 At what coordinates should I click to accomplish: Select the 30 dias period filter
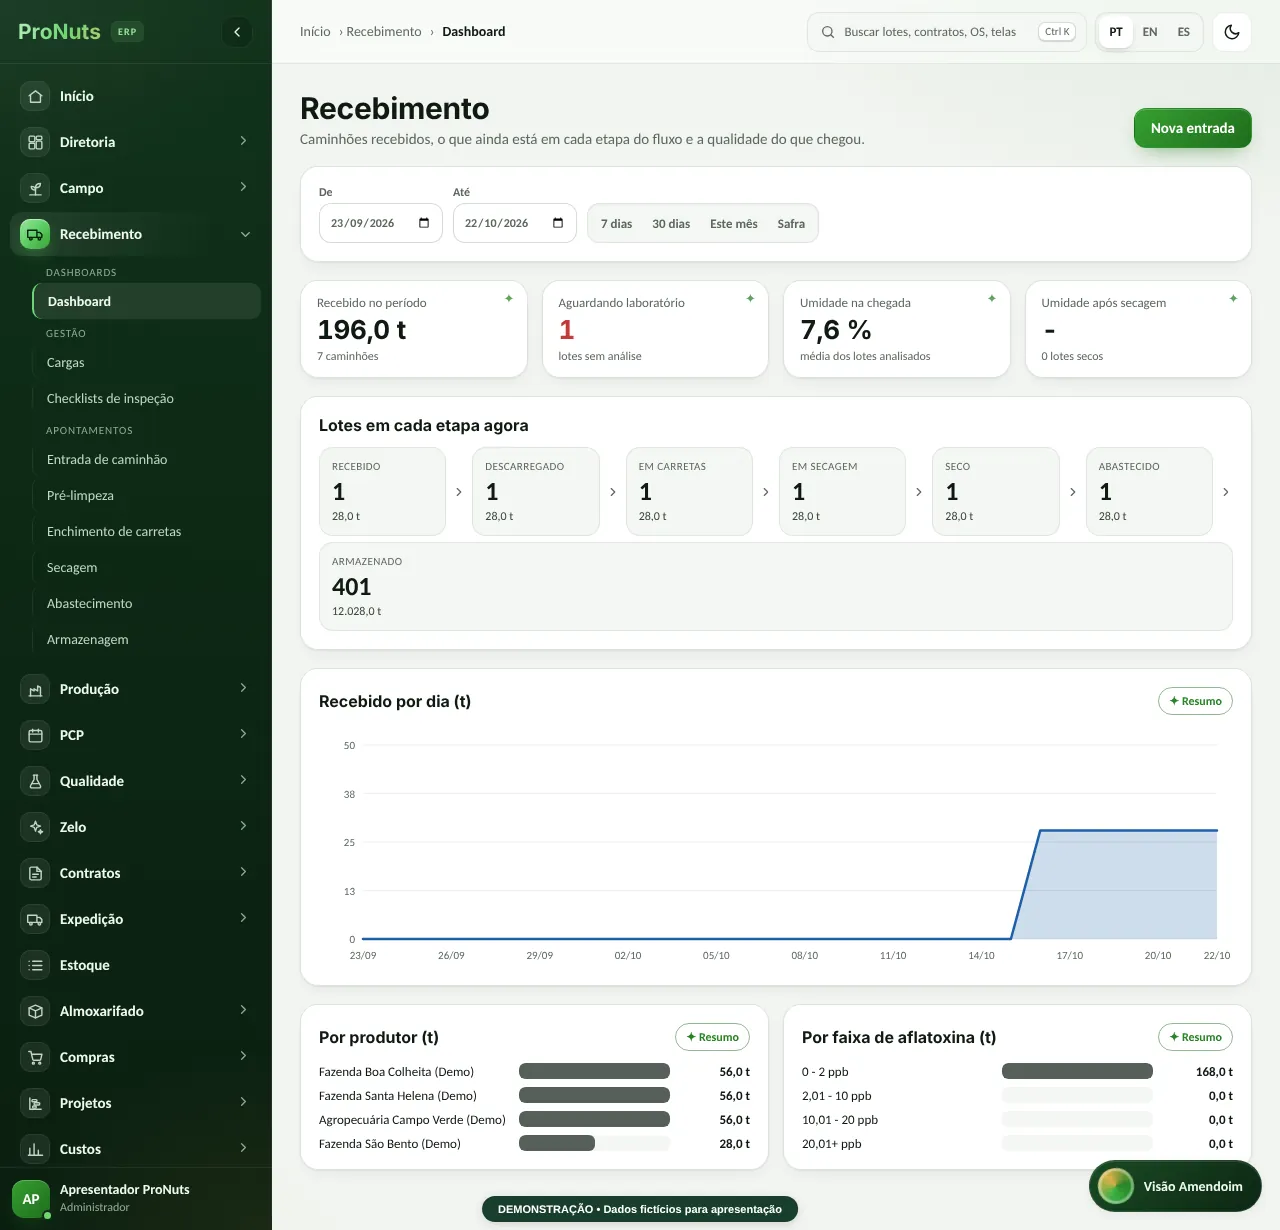pos(671,224)
